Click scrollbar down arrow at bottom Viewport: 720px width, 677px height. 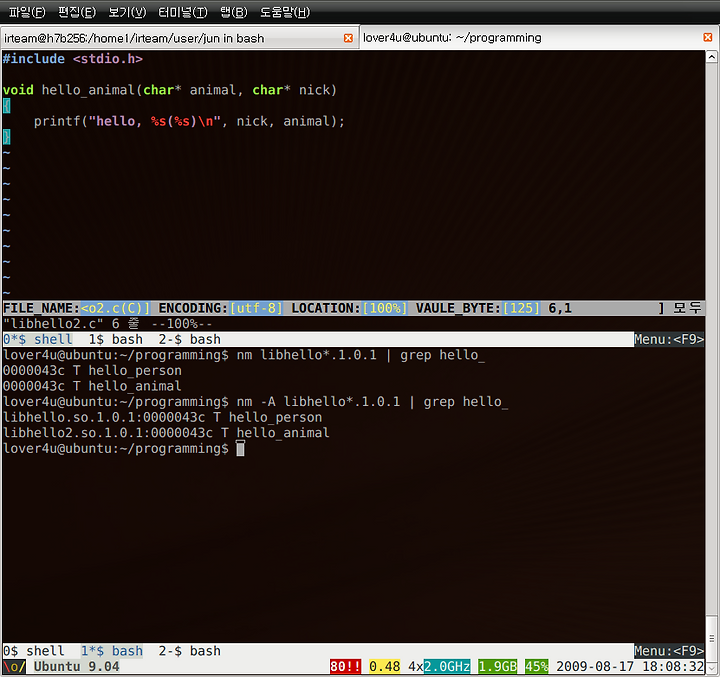pos(712,667)
